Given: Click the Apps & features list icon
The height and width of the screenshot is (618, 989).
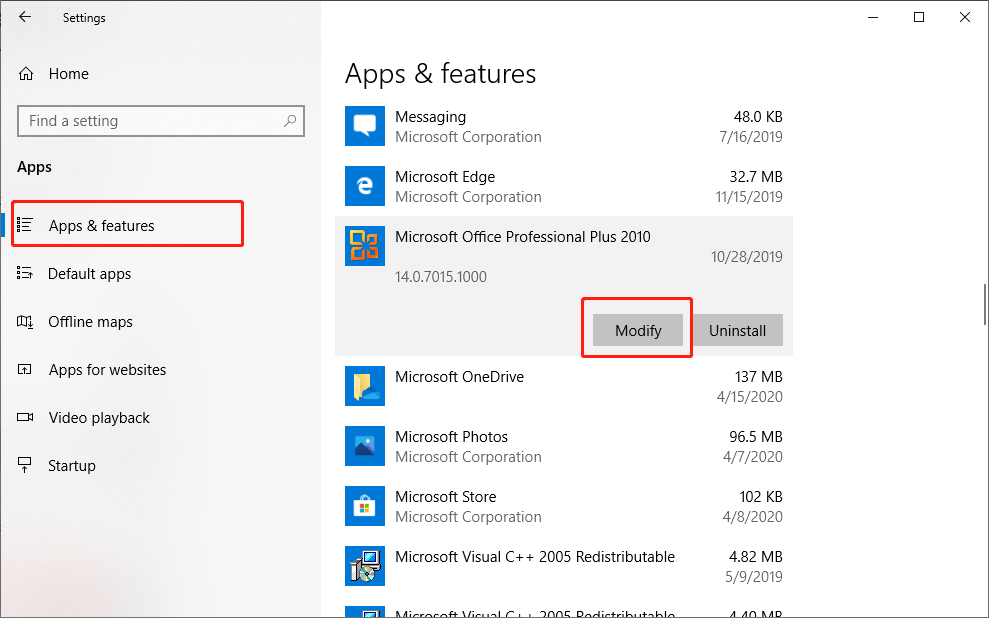Looking at the screenshot, I should coord(25,224).
